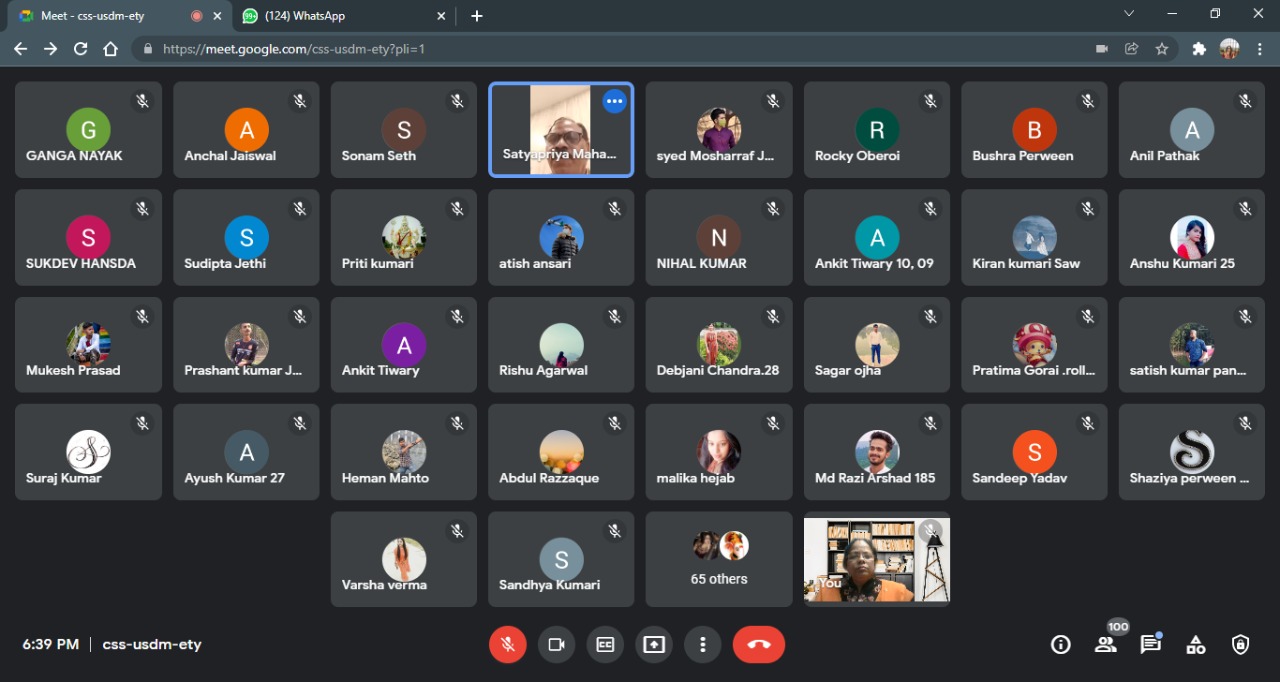Open Chrome three-dot menu

[1259, 48]
